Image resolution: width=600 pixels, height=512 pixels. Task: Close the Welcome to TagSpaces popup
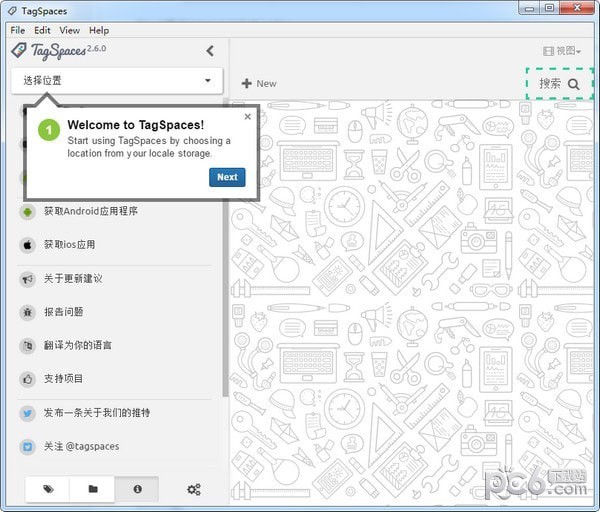tap(248, 116)
